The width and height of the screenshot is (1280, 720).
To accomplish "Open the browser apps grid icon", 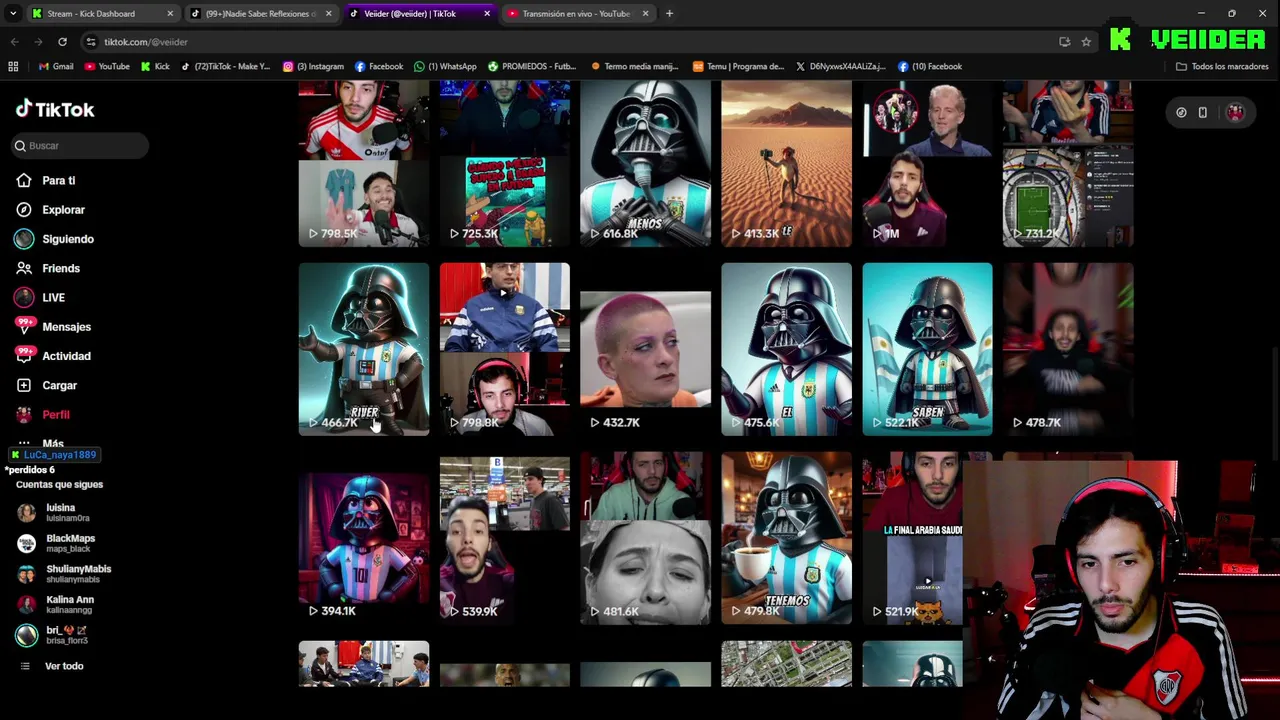I will pos(13,67).
